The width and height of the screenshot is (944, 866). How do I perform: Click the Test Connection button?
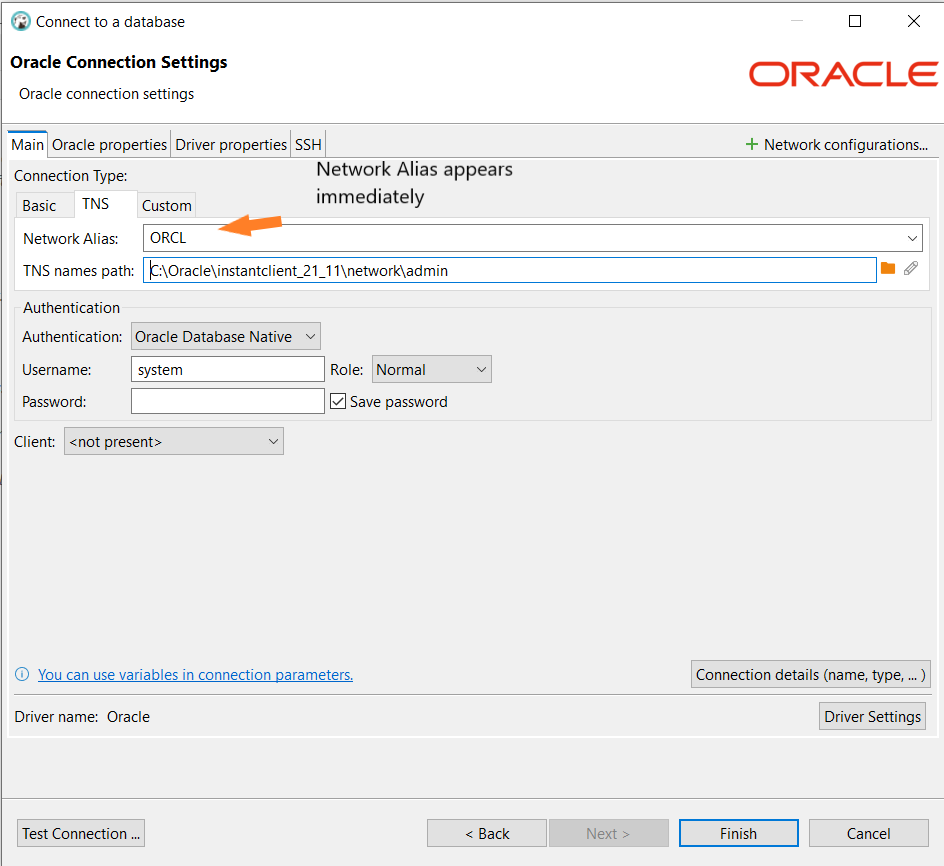(81, 833)
